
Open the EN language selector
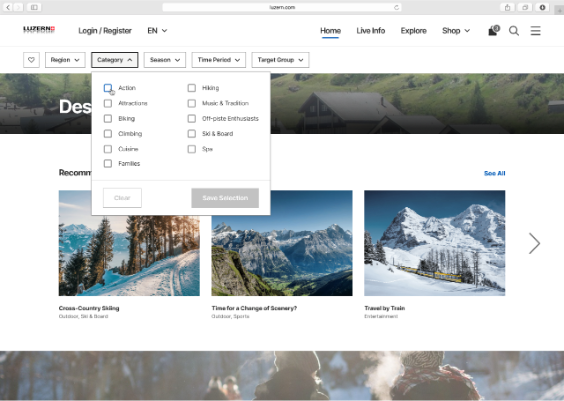tap(157, 31)
